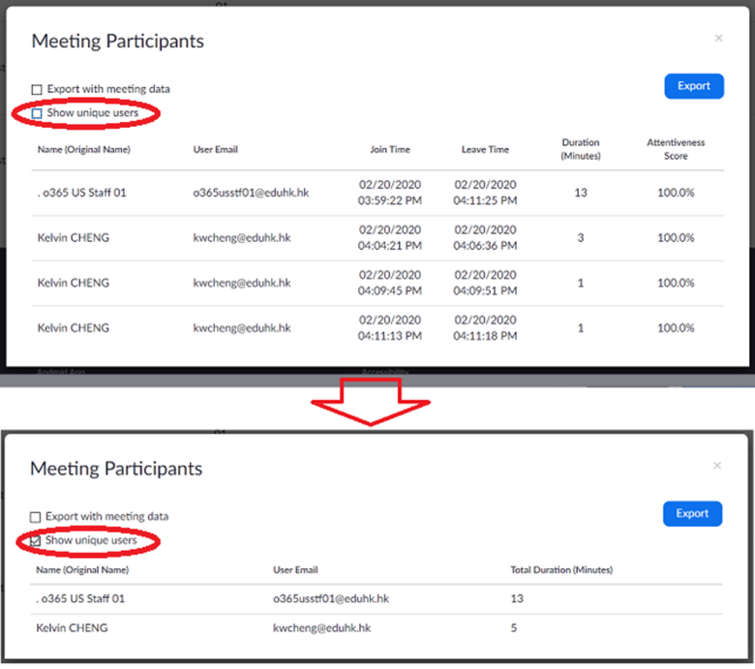Tick 'Export with meeting data' in upper dialog
Viewport: 755px width, 669px height.
click(37, 90)
